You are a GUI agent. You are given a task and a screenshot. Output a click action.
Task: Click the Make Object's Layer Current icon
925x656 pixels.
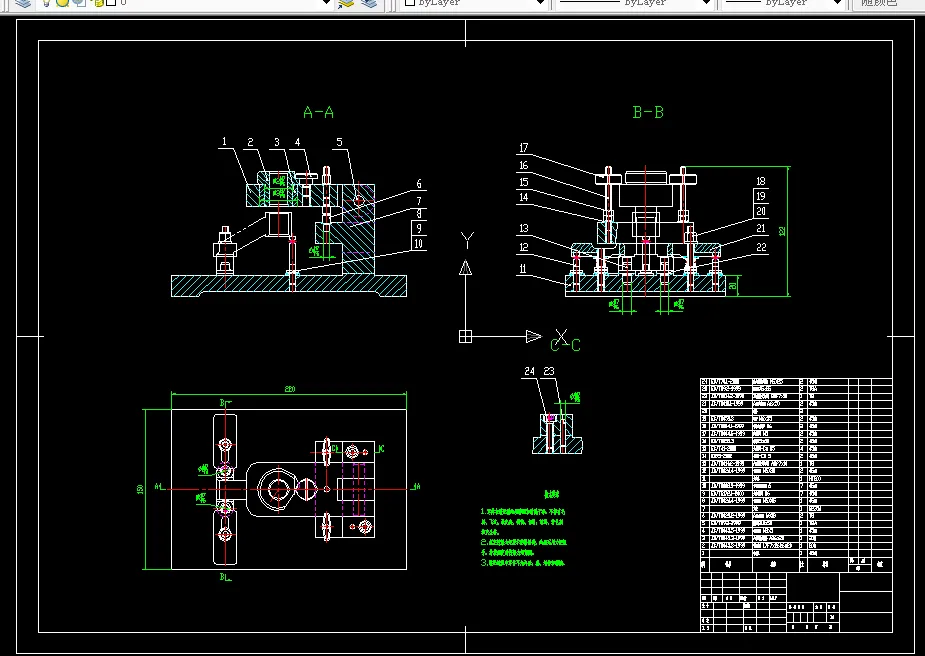[346, 3]
